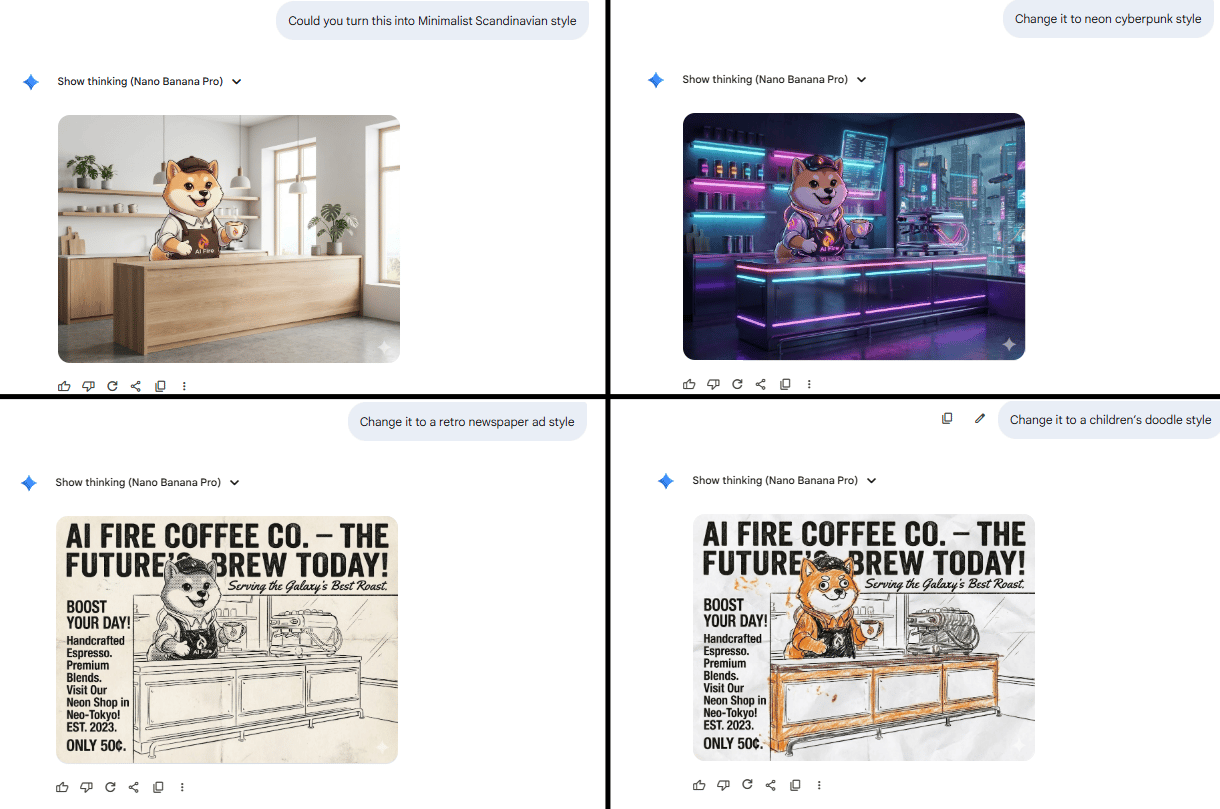Open the more options menu under the doodle image
Image resolution: width=1220 pixels, height=809 pixels.
[x=819, y=785]
